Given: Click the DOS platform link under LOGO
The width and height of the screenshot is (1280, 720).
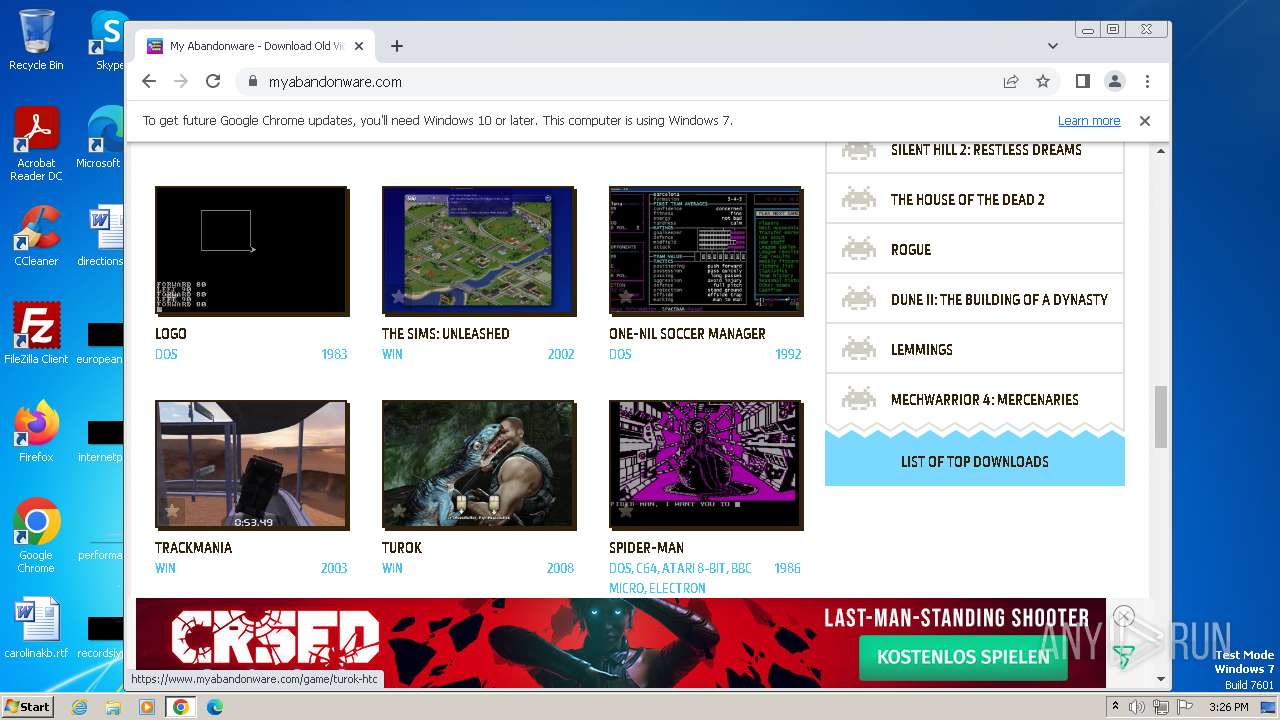Looking at the screenshot, I should [166, 354].
